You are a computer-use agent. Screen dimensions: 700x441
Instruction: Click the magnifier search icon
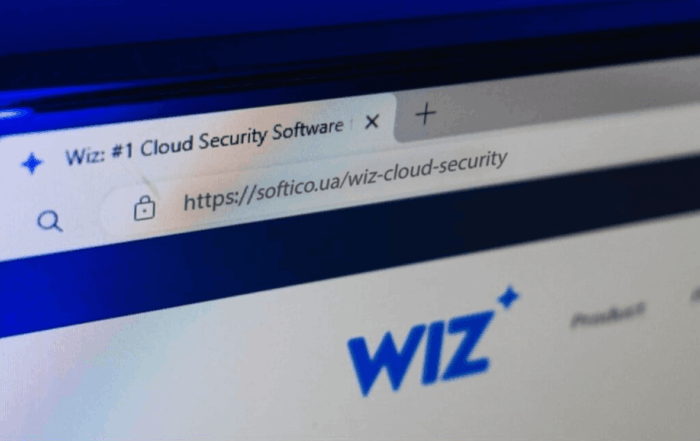(x=50, y=221)
